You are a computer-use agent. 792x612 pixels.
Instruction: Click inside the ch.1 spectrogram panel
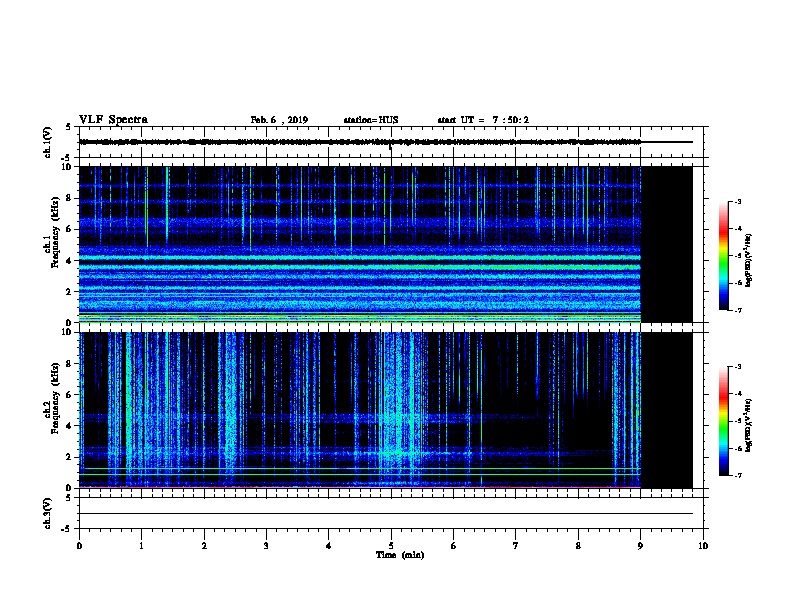(x=360, y=244)
